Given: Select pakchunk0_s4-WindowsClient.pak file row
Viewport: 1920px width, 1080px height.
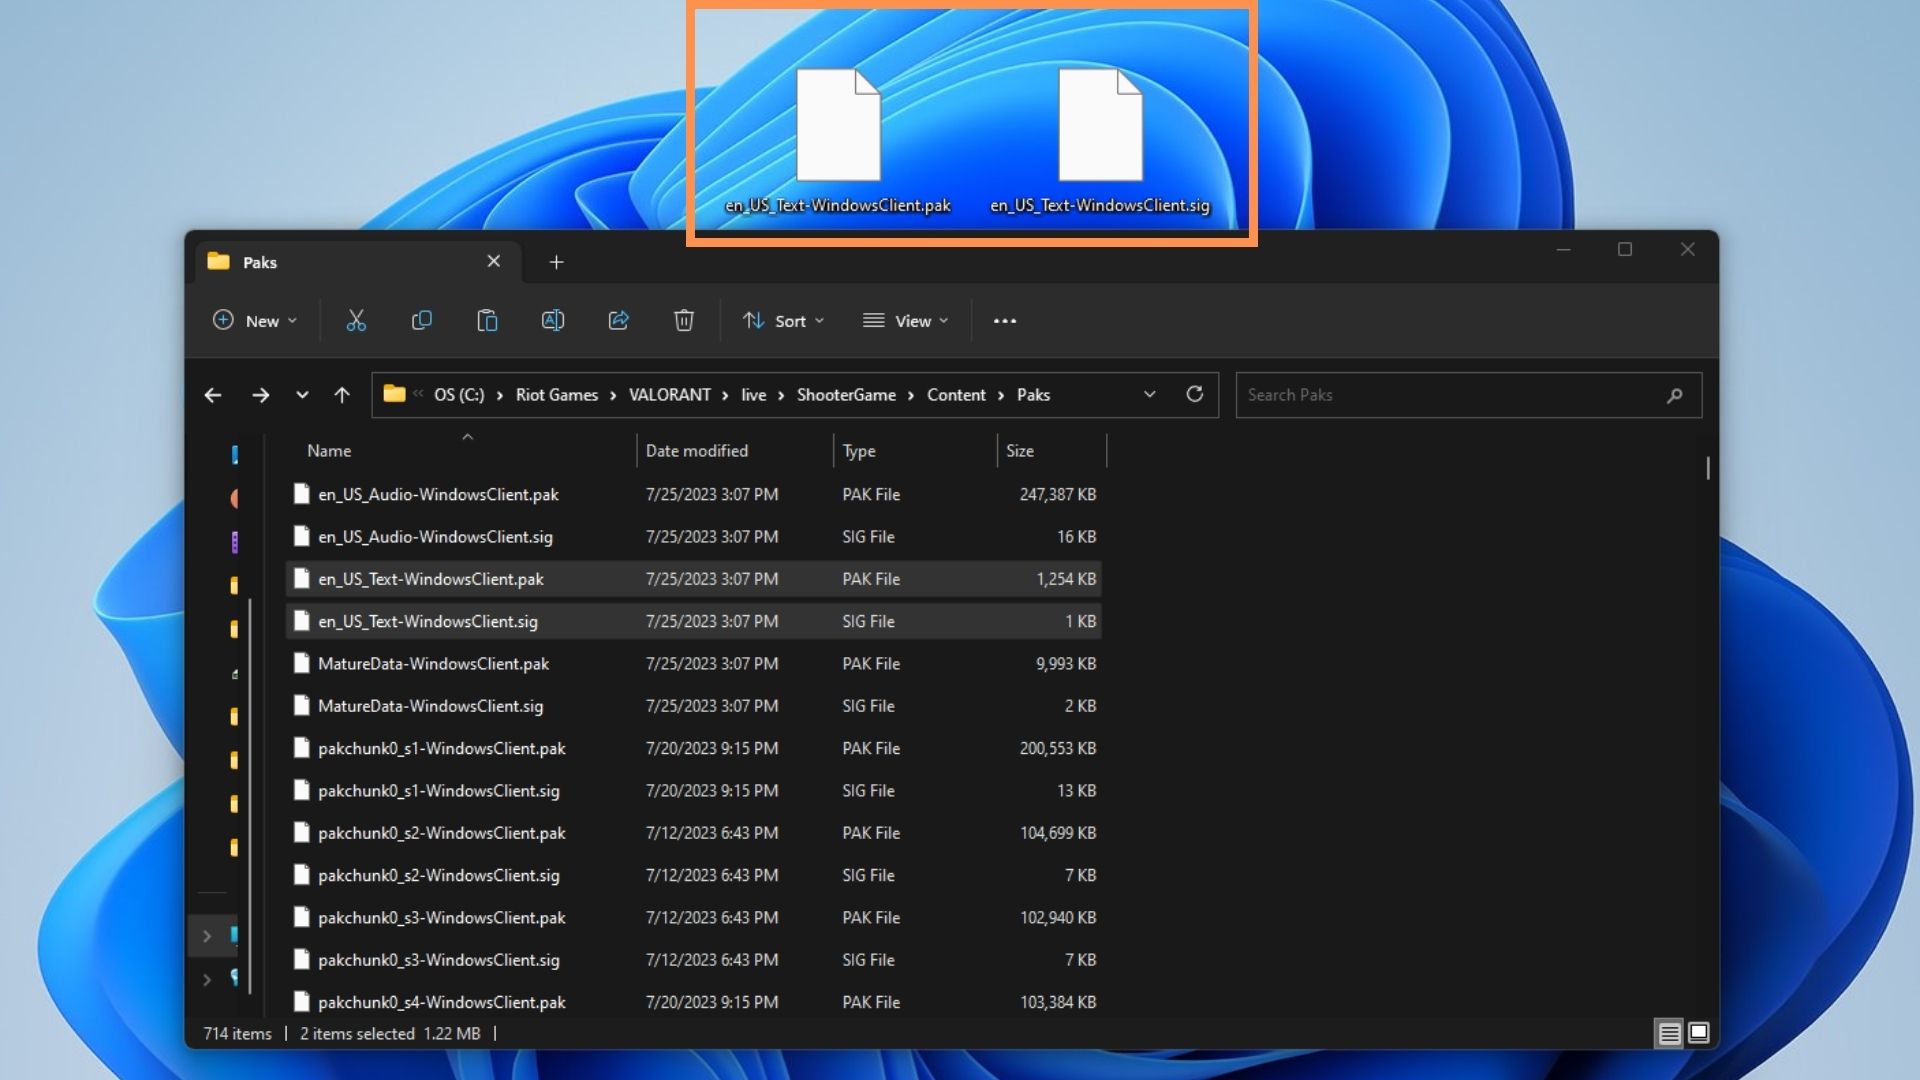Looking at the screenshot, I should [694, 1002].
